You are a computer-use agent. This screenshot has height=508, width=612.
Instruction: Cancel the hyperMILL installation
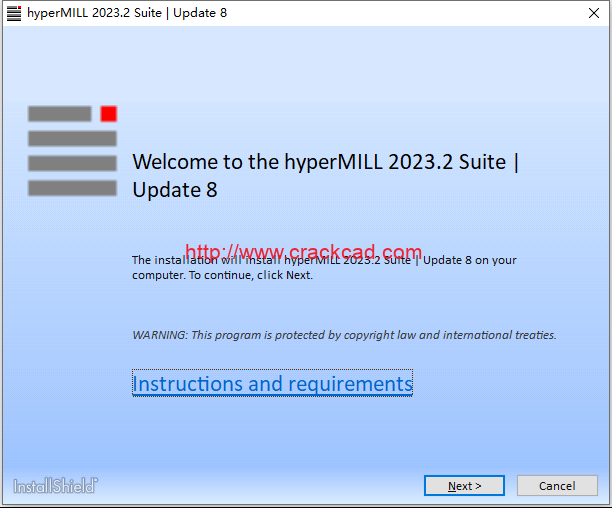click(x=557, y=486)
